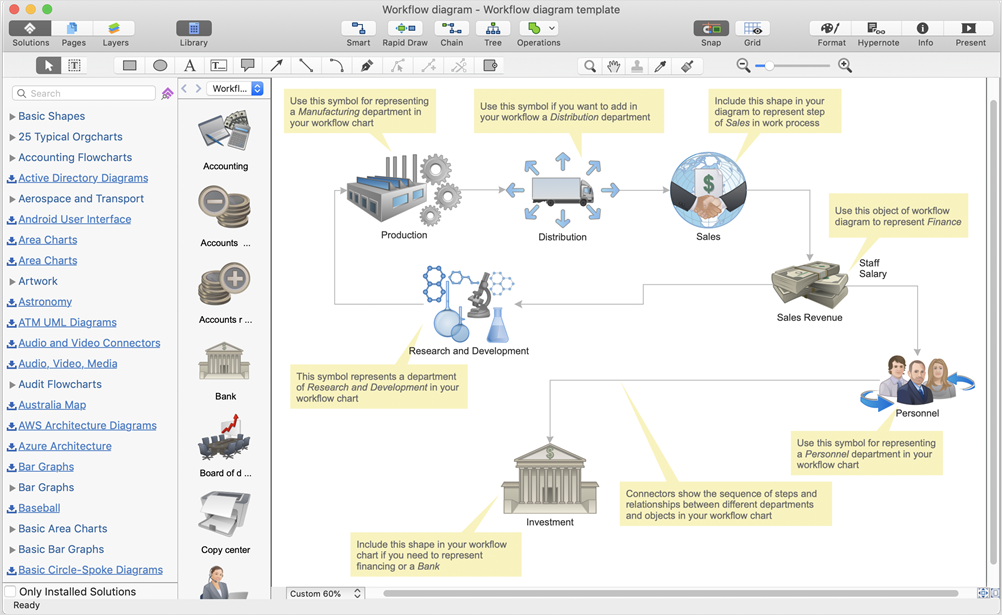The image size is (1002, 615).
Task: Click the Investment bank building shape
Action: (550, 478)
